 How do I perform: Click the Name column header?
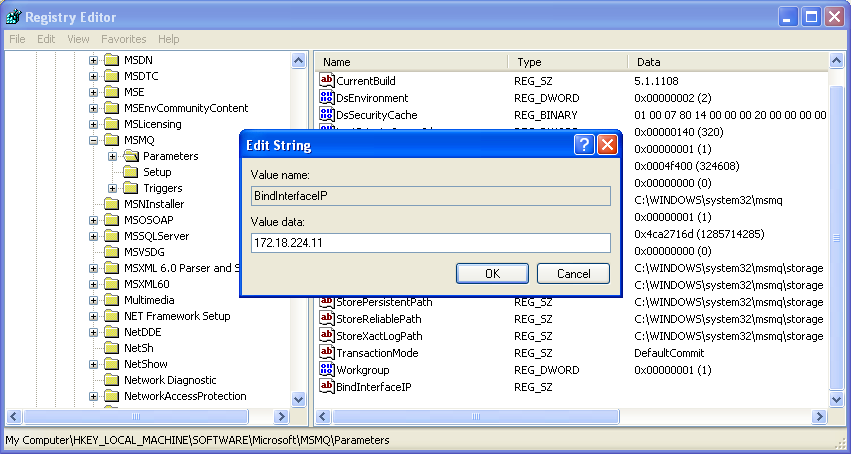[410, 62]
